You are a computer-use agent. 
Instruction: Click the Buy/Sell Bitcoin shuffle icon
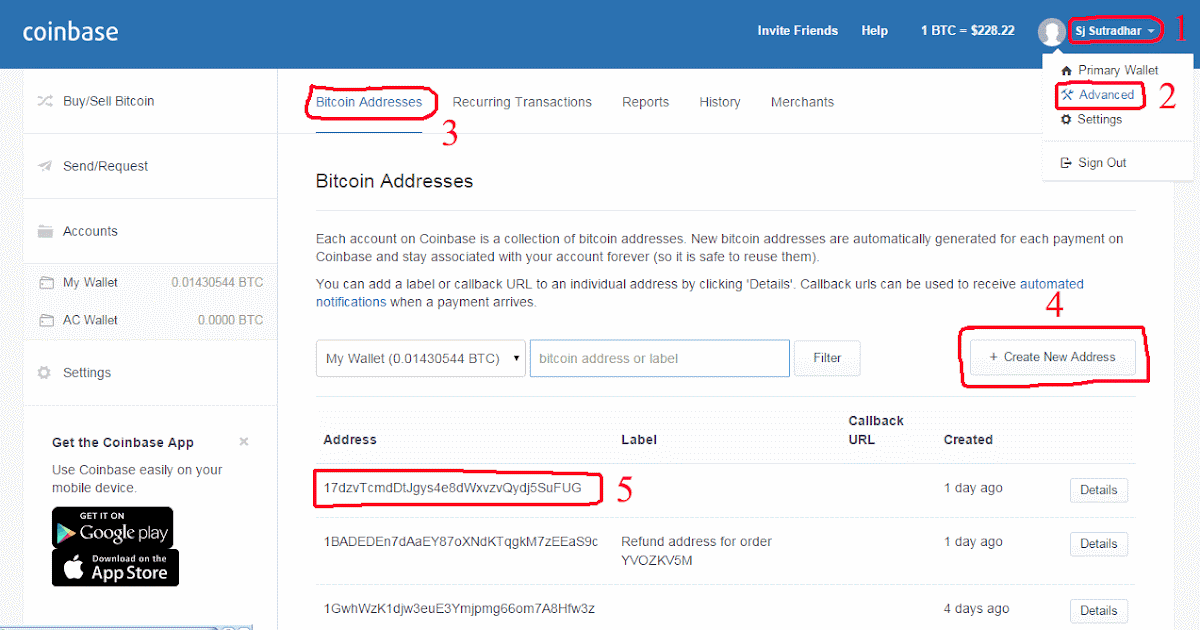pos(45,101)
